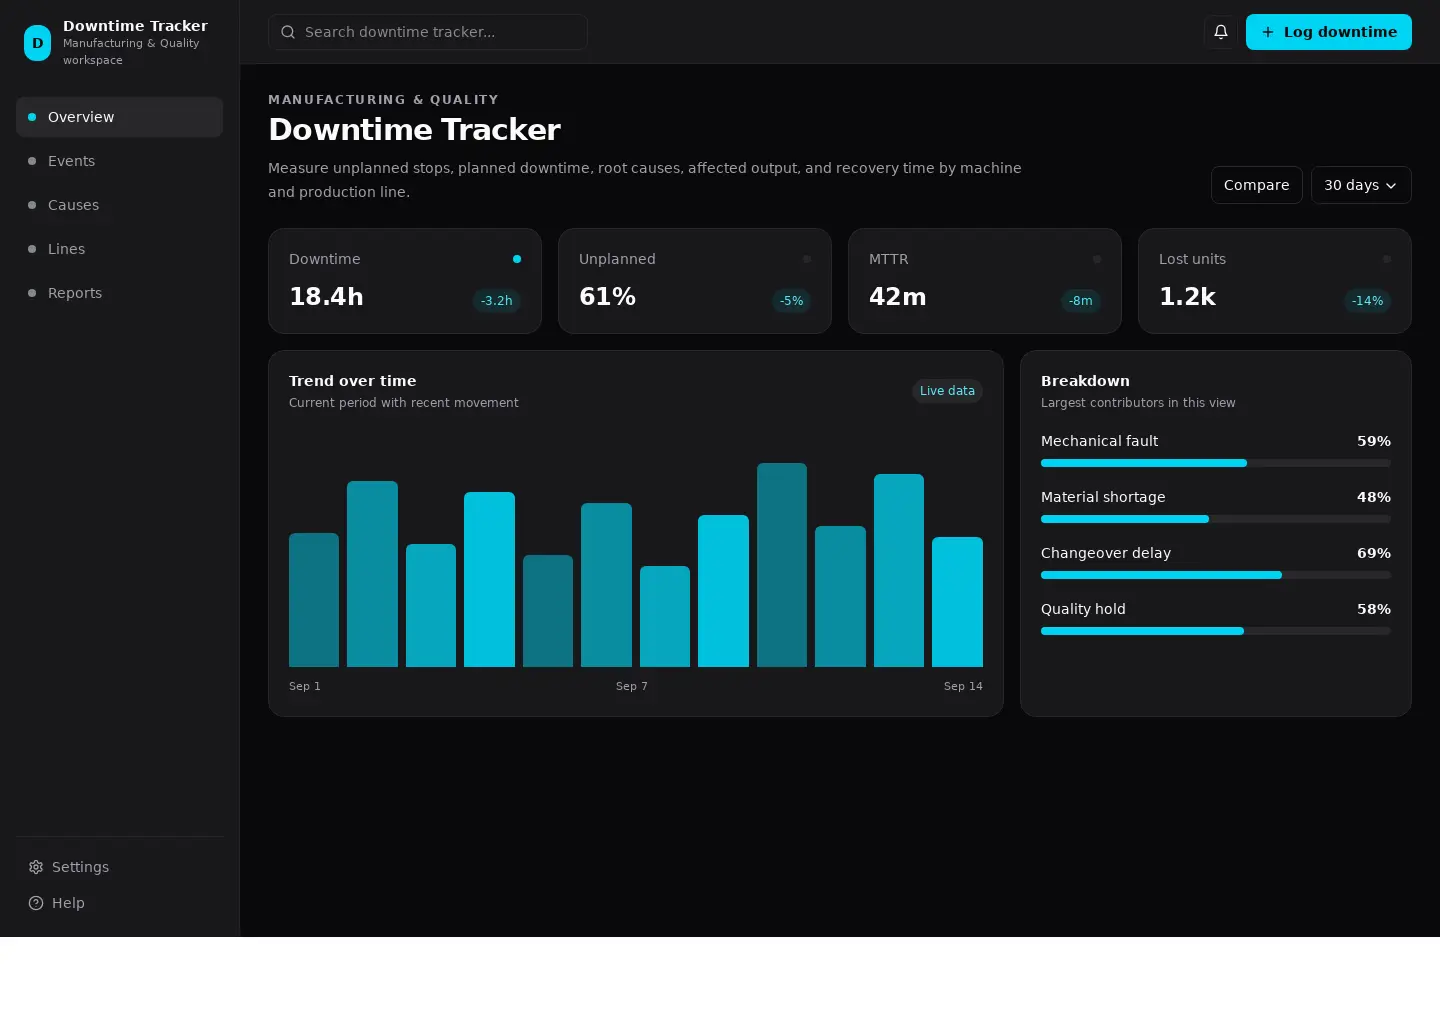This screenshot has width=1440, height=1024.
Task: Navigate to Lines in the sidebar
Action: click(119, 249)
